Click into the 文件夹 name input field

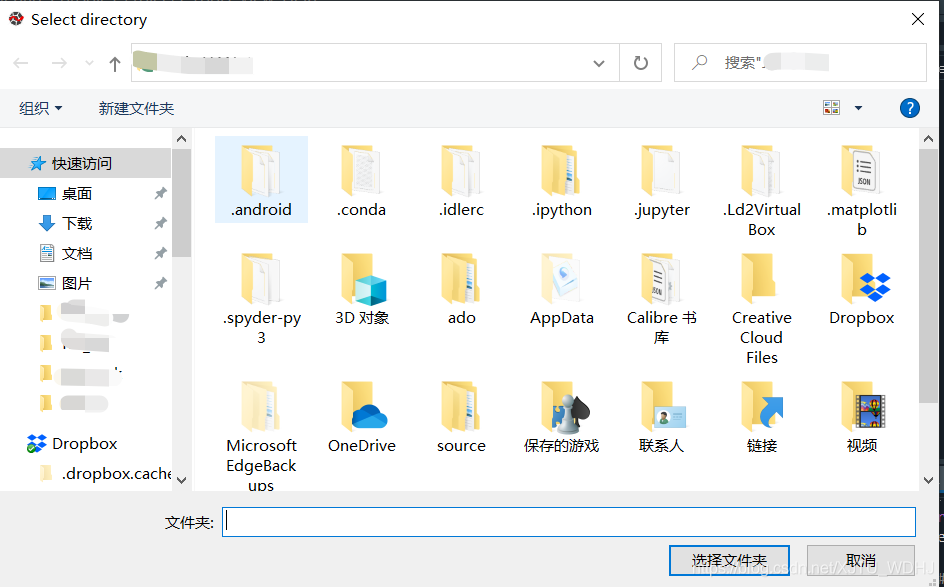point(568,521)
